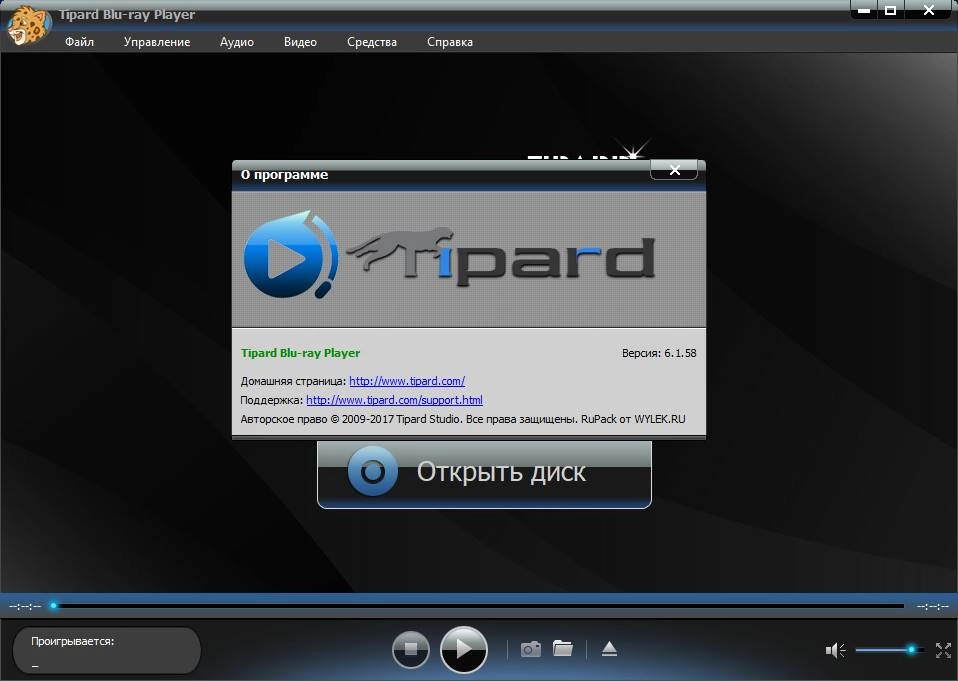Click the Авторское право copyright line

point(463,419)
